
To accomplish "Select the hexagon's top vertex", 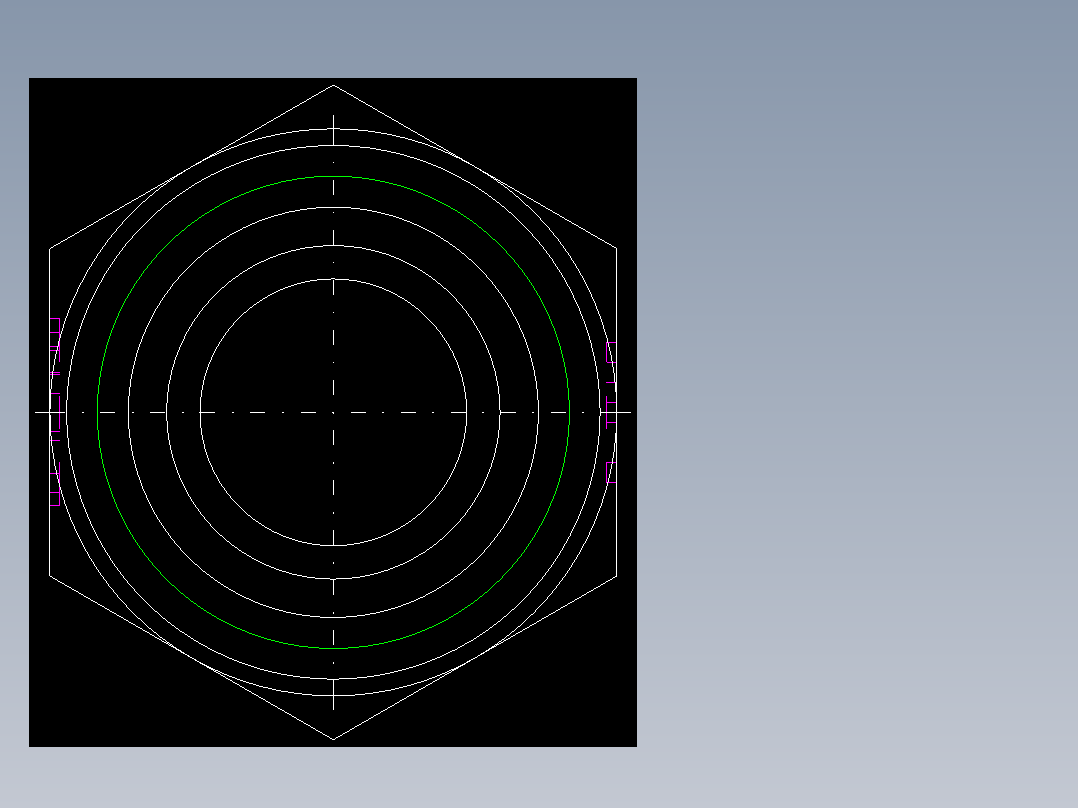I will pos(333,85).
